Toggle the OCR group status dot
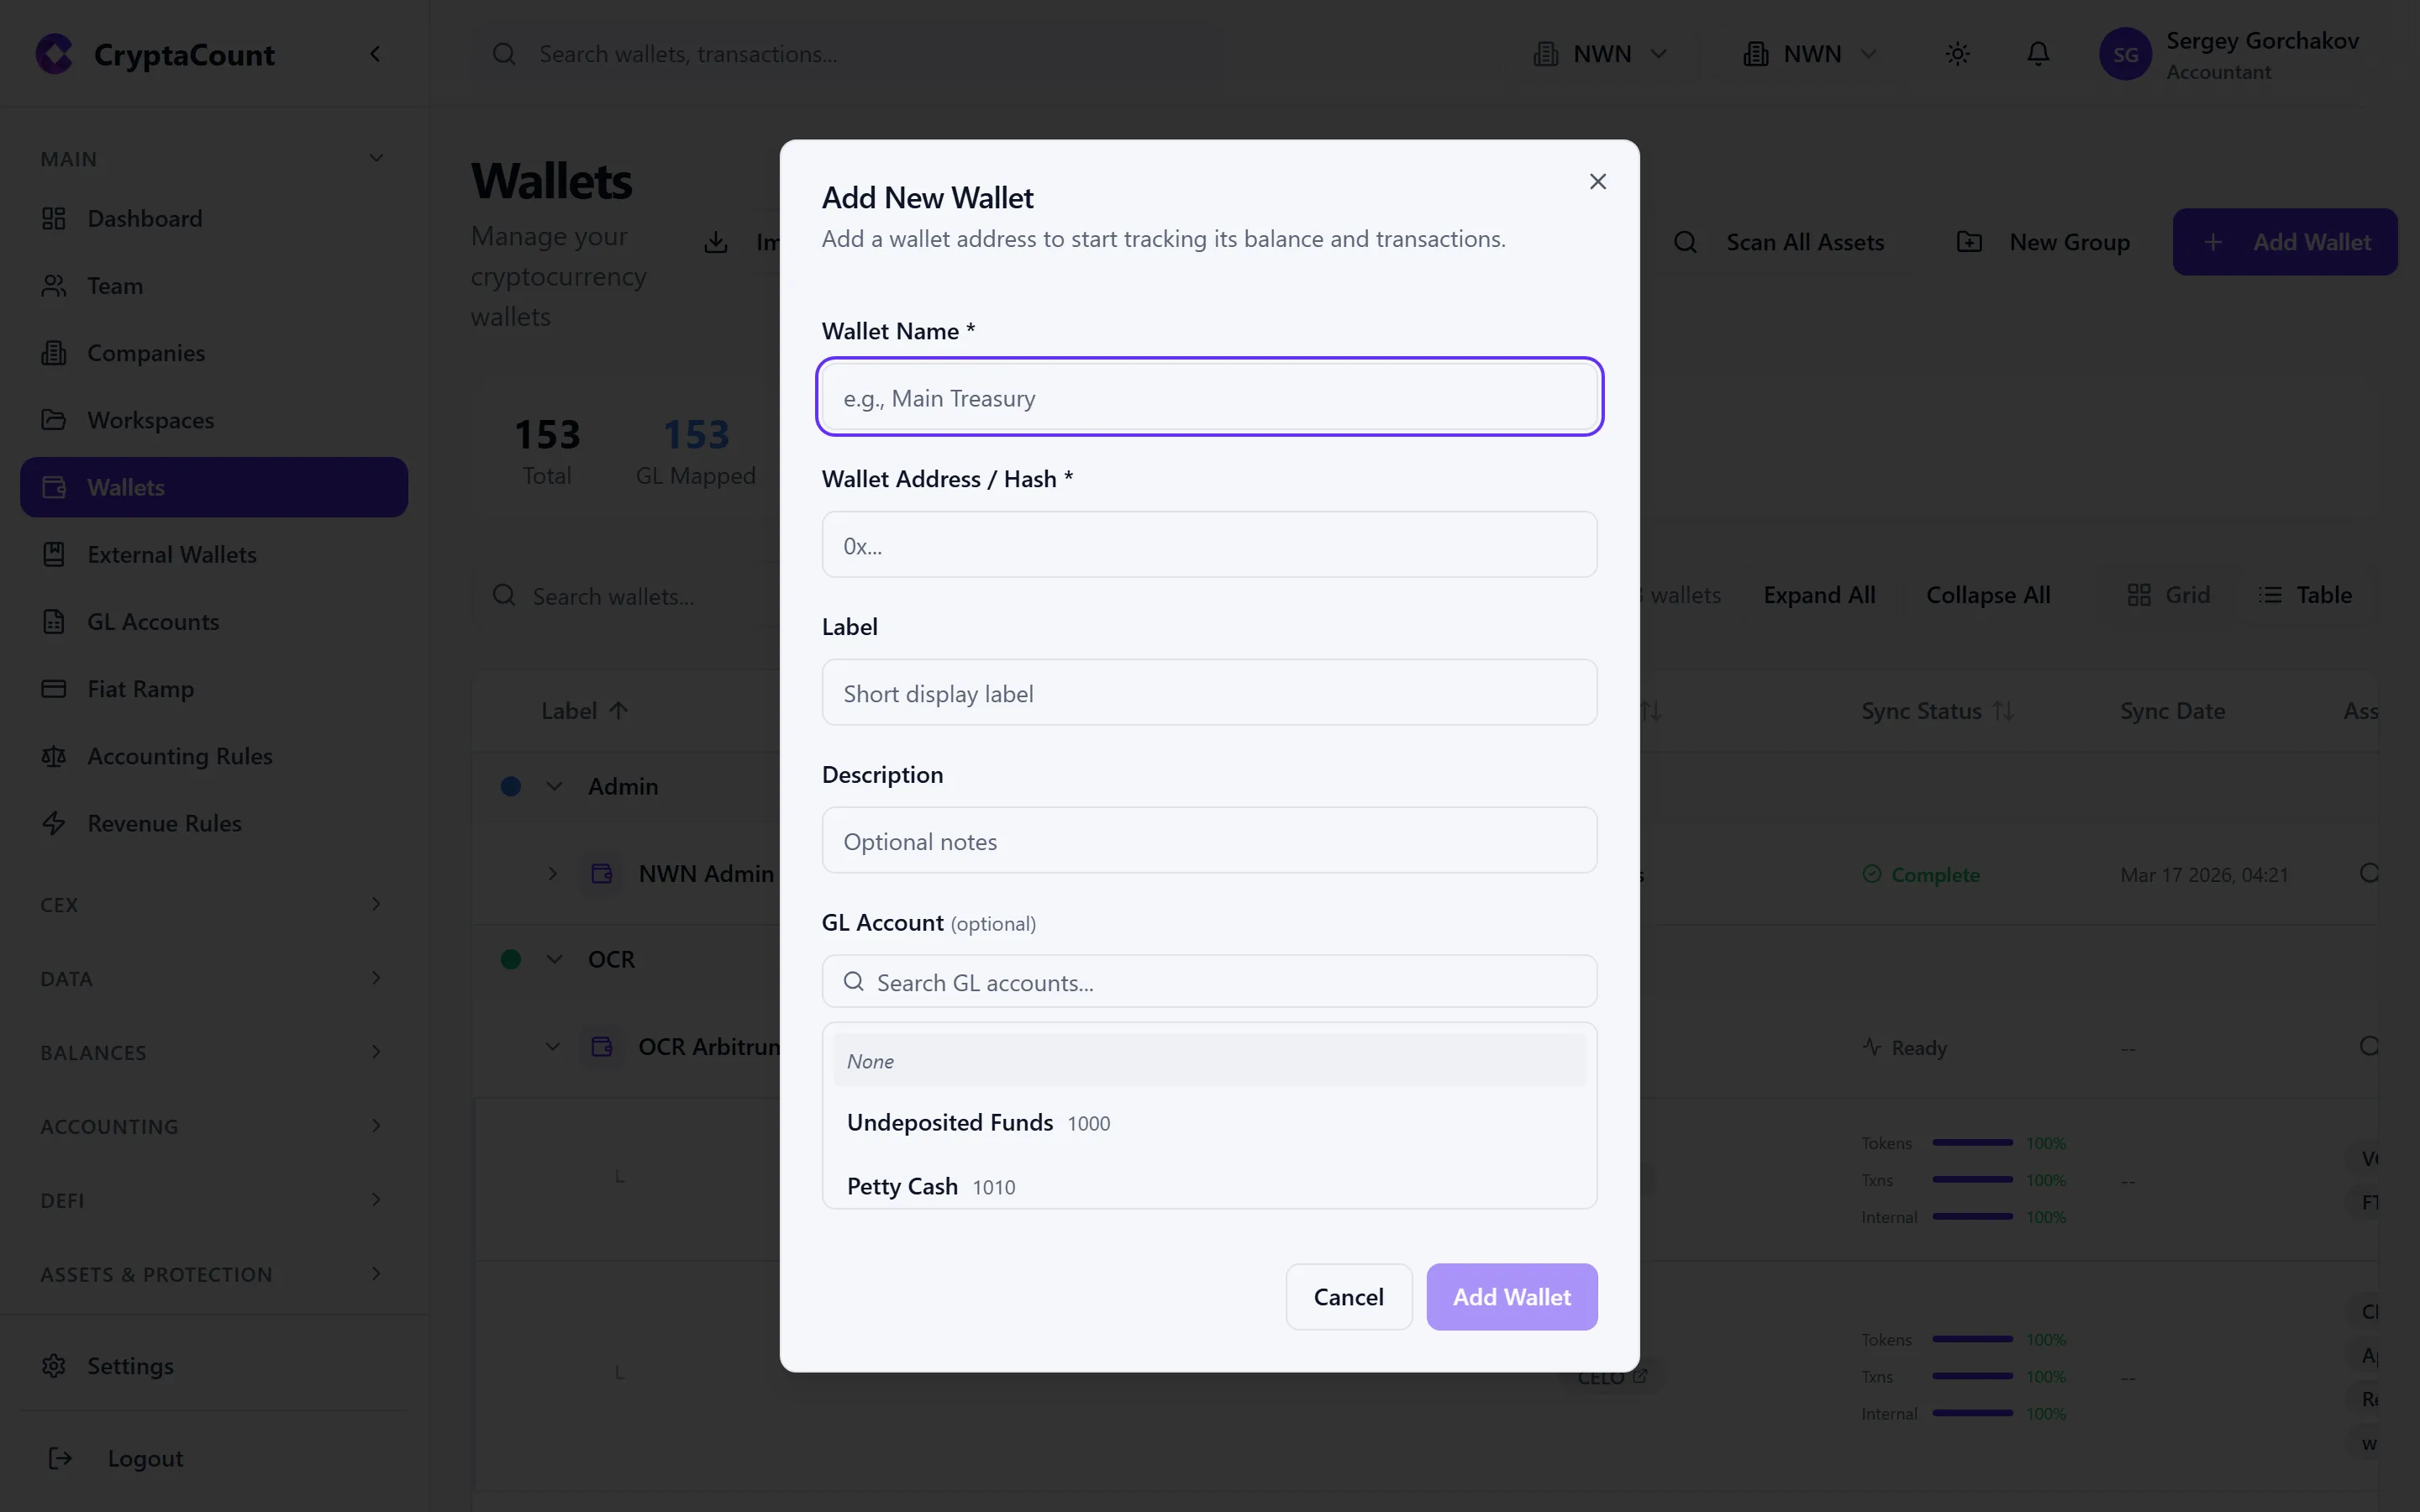The width and height of the screenshot is (2420, 1512). pyautogui.click(x=511, y=958)
